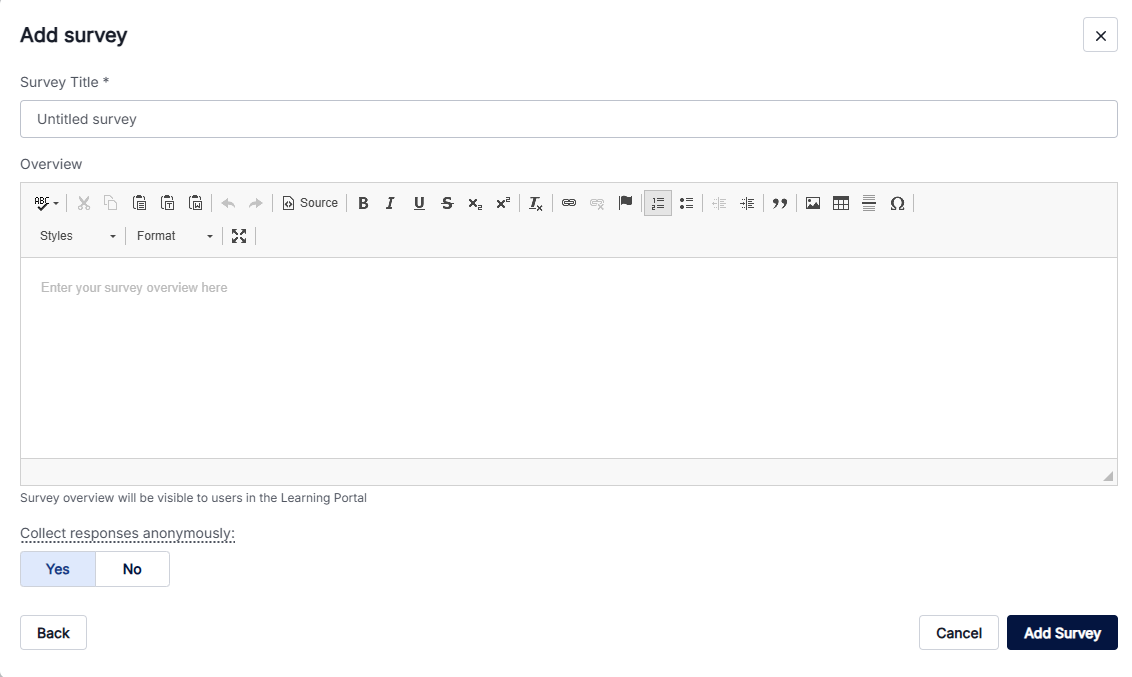Click the 'Collect responses anonymously' label
Screen dimensions: 1132x677
(128, 533)
